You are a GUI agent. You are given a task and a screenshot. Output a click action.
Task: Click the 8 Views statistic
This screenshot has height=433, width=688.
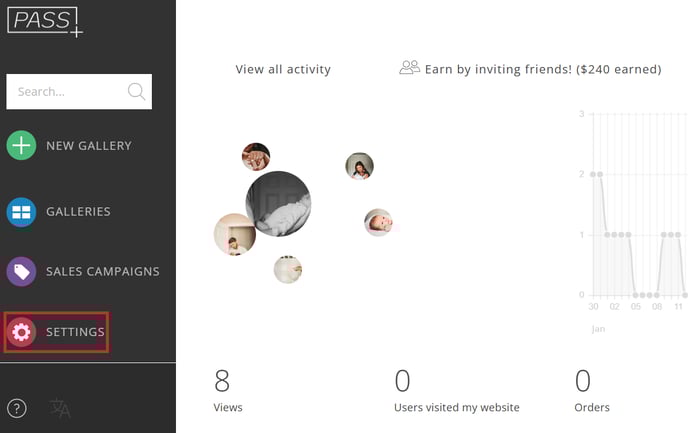click(x=228, y=390)
